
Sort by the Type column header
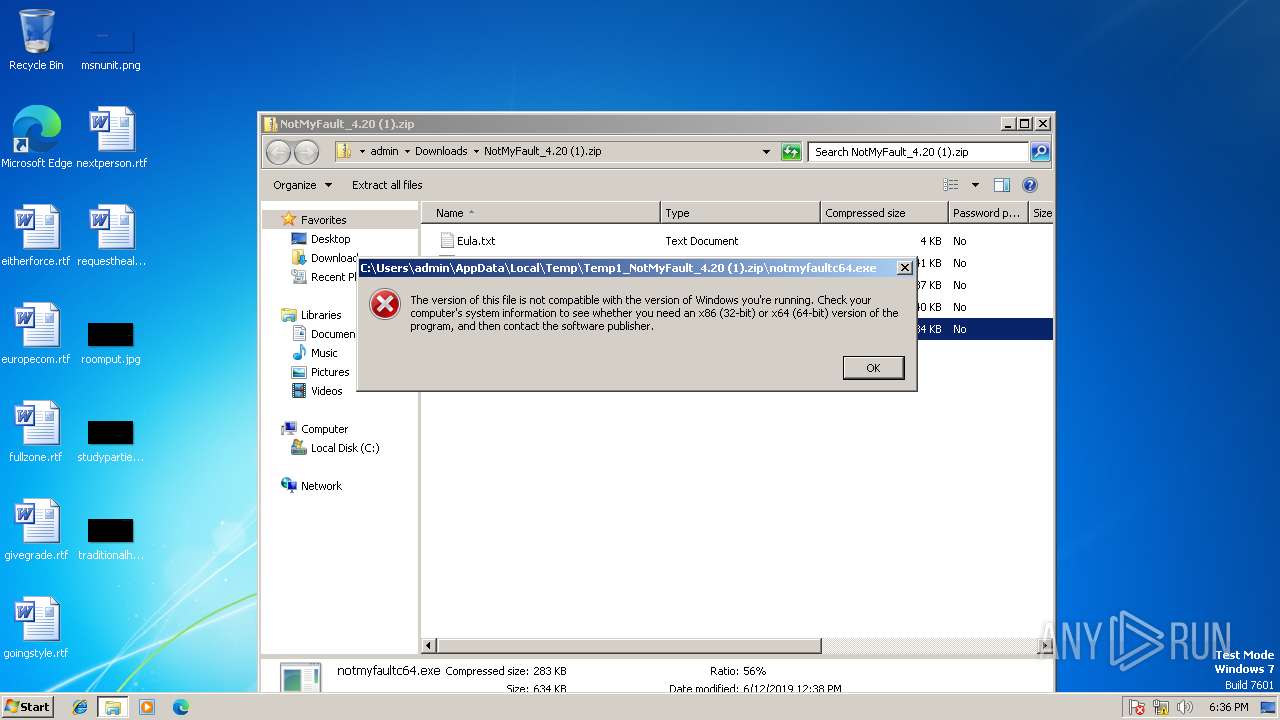(x=740, y=213)
